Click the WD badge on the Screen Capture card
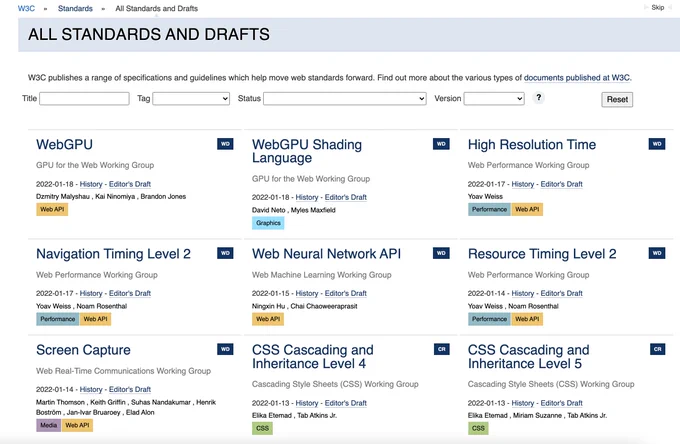The height and width of the screenshot is (444, 680). tap(225, 349)
